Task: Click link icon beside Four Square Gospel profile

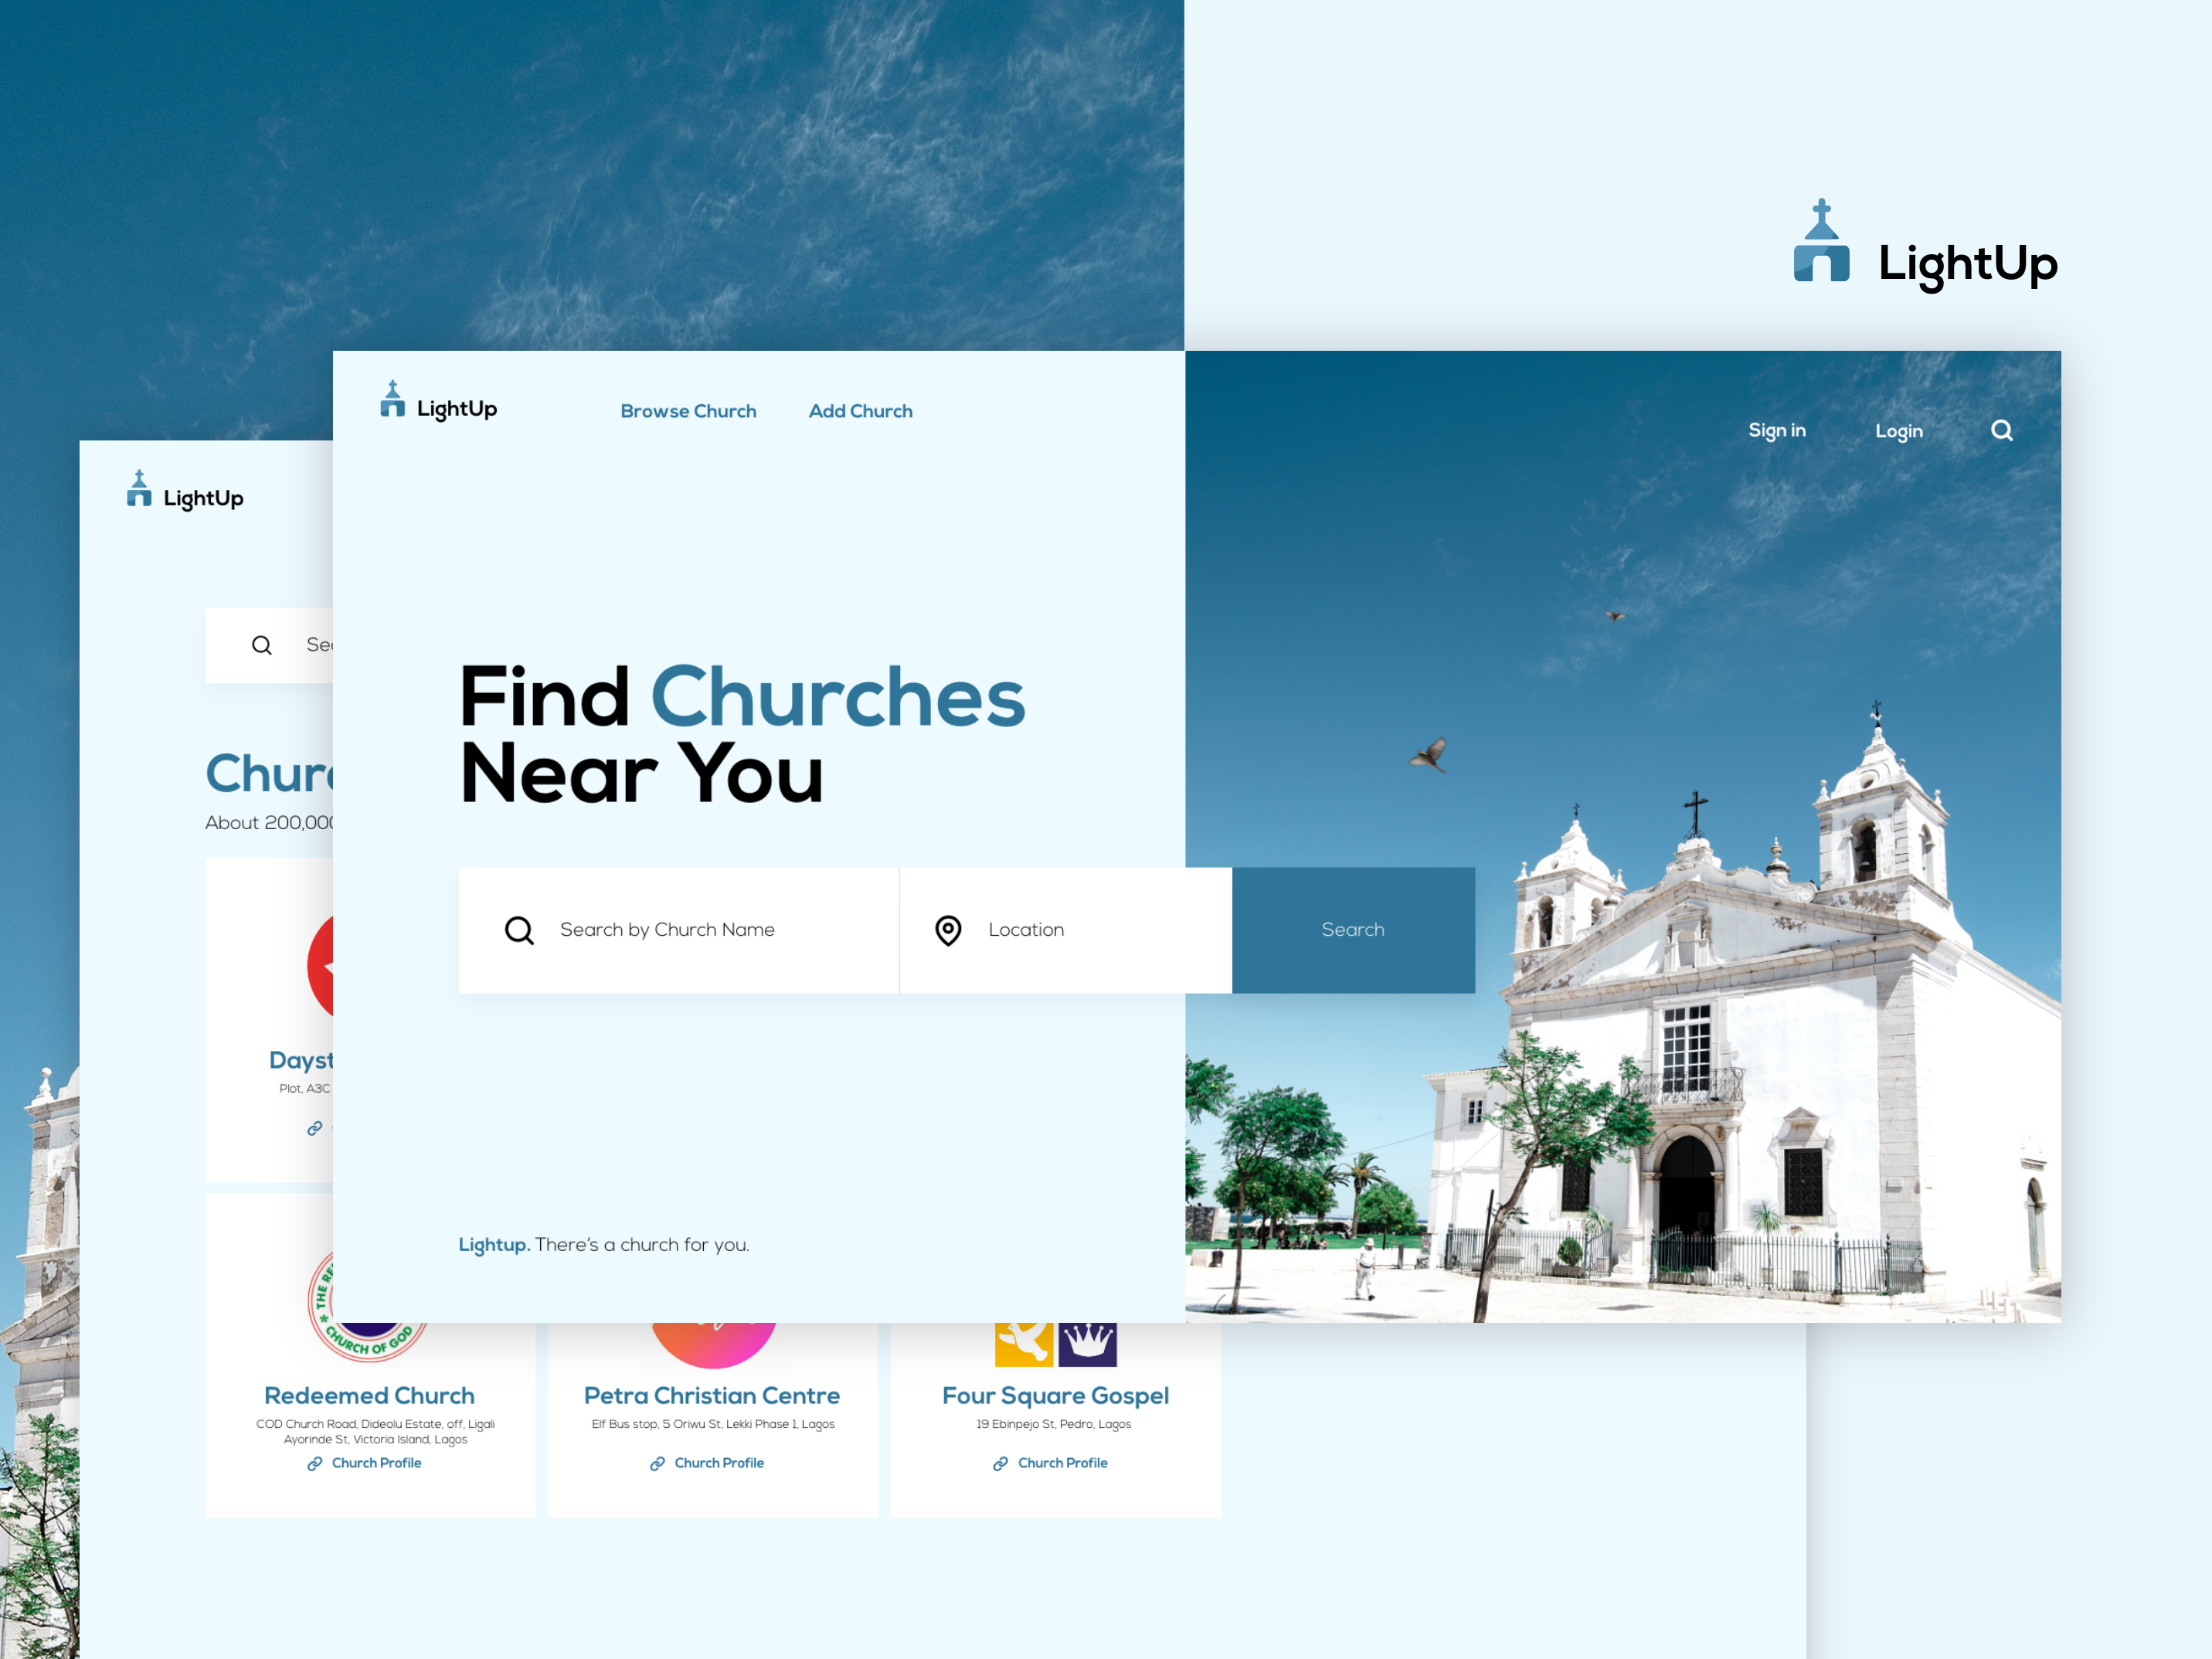Action: [1000, 1463]
